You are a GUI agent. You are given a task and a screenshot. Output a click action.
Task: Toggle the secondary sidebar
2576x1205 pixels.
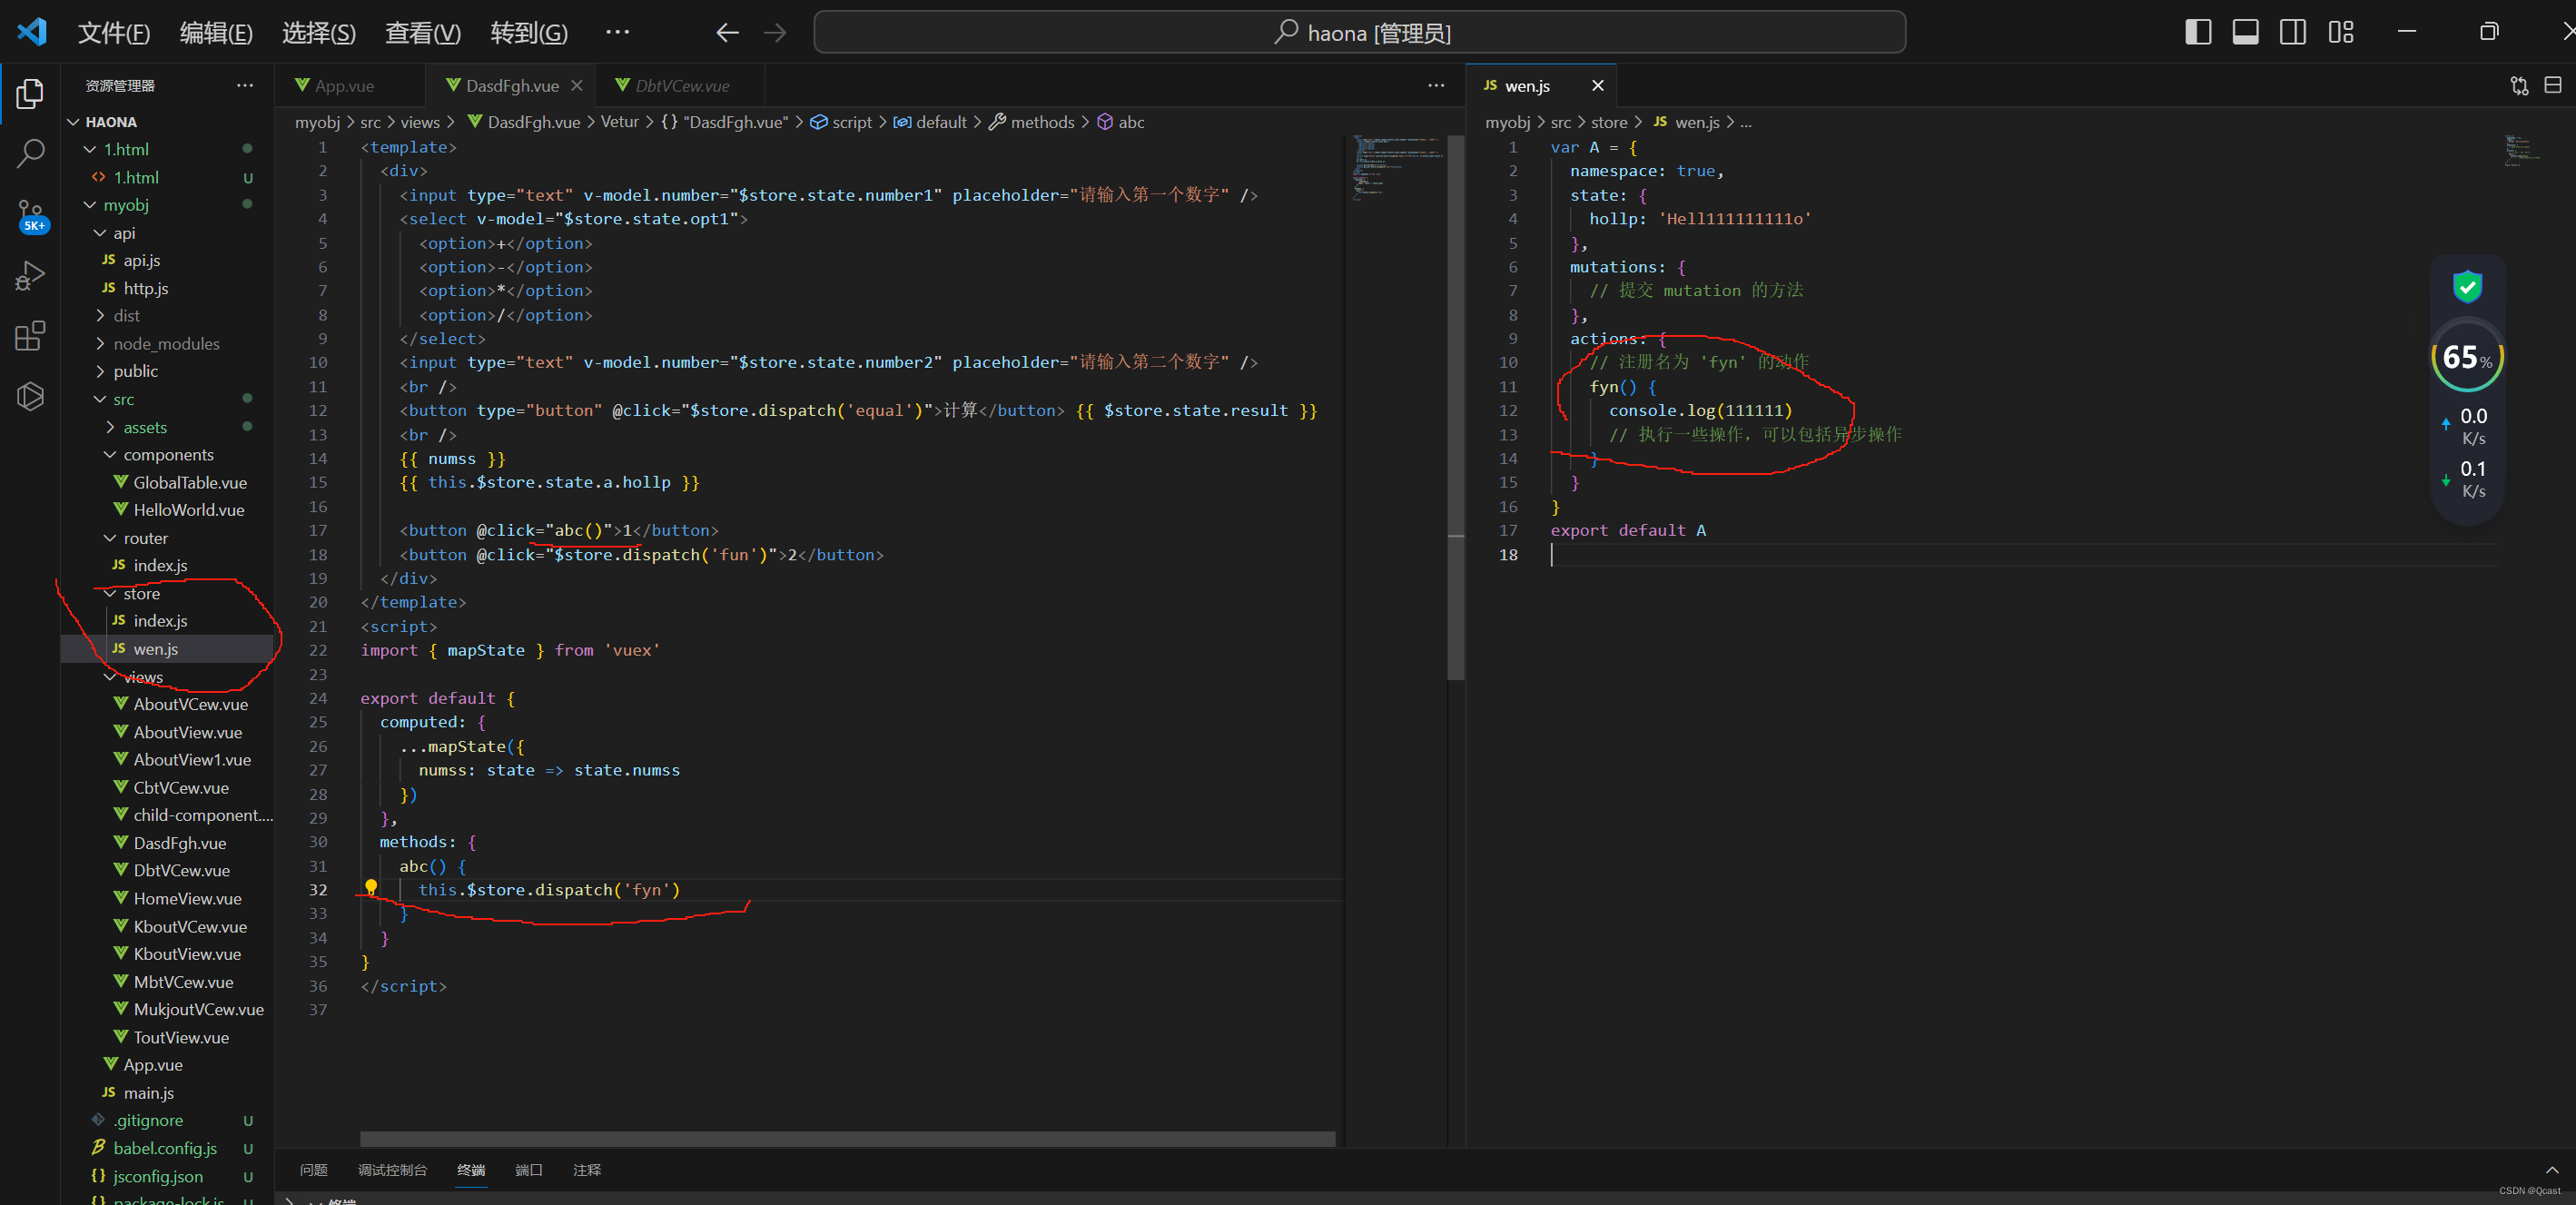click(2292, 32)
